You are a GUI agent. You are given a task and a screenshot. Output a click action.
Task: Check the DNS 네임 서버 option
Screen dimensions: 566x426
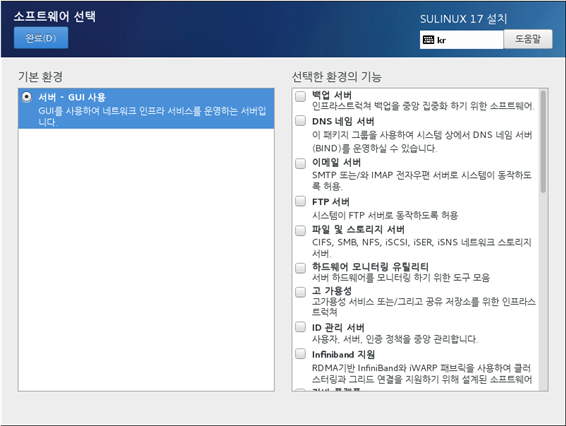pos(300,120)
